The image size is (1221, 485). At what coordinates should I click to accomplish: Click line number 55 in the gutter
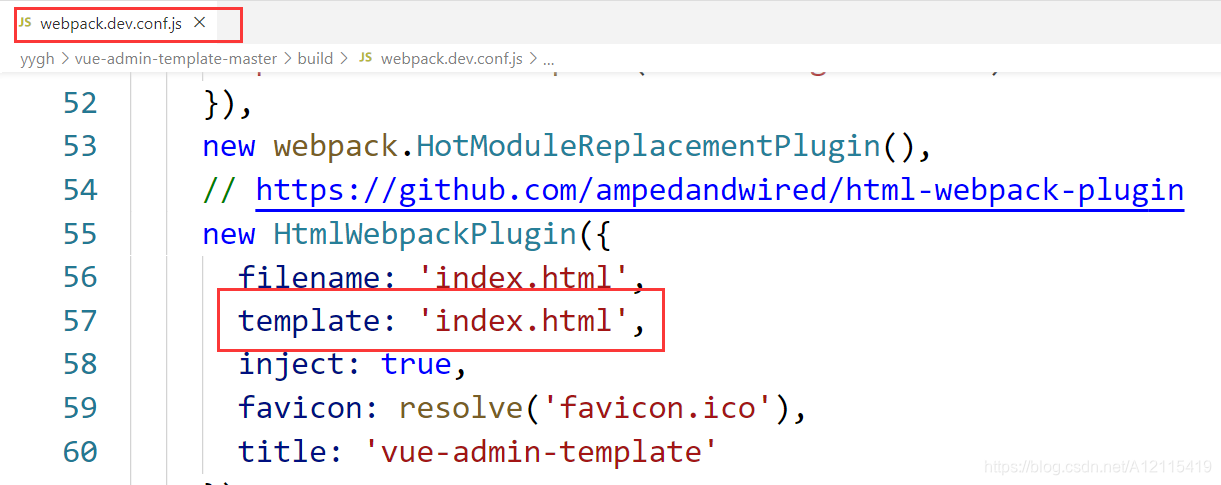80,233
